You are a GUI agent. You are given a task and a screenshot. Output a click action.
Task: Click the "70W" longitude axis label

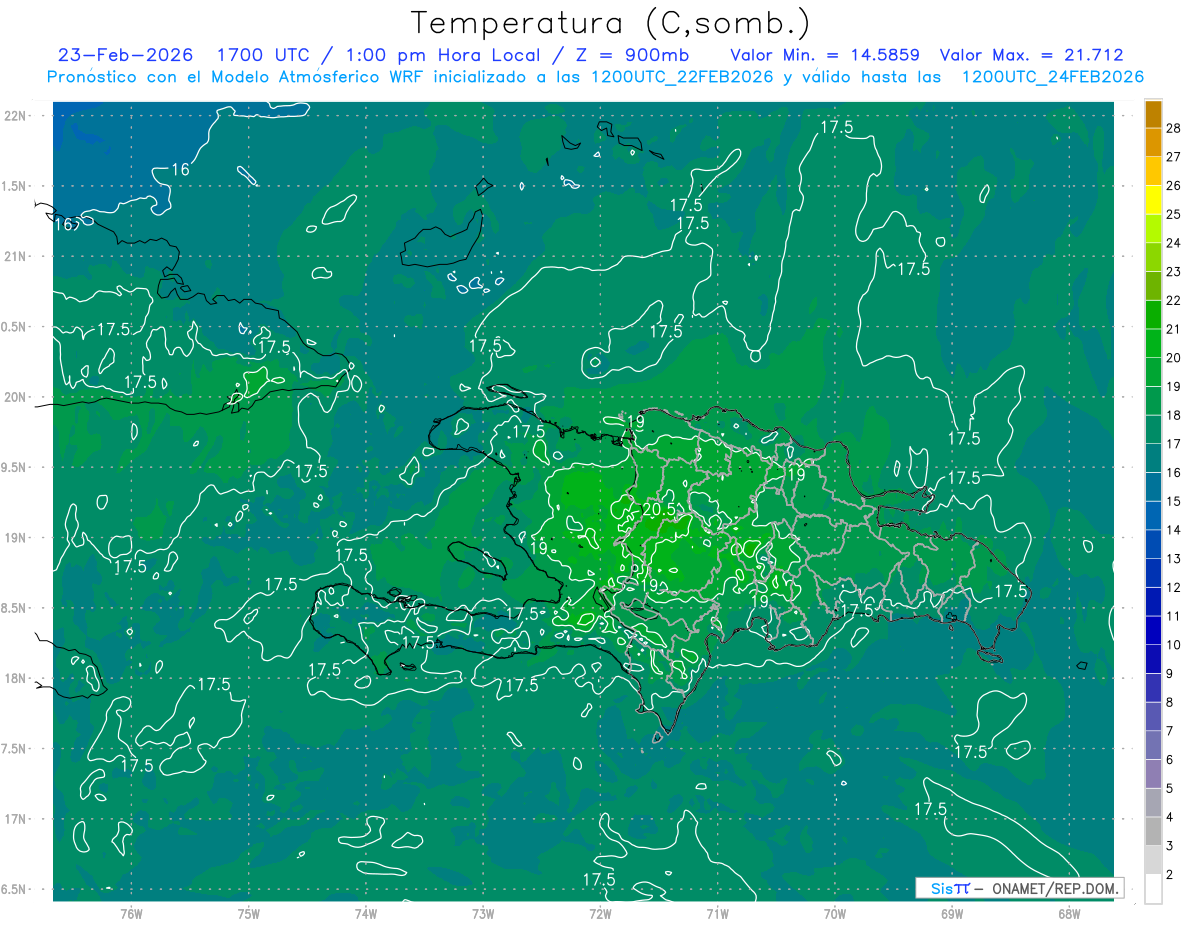[x=834, y=913]
